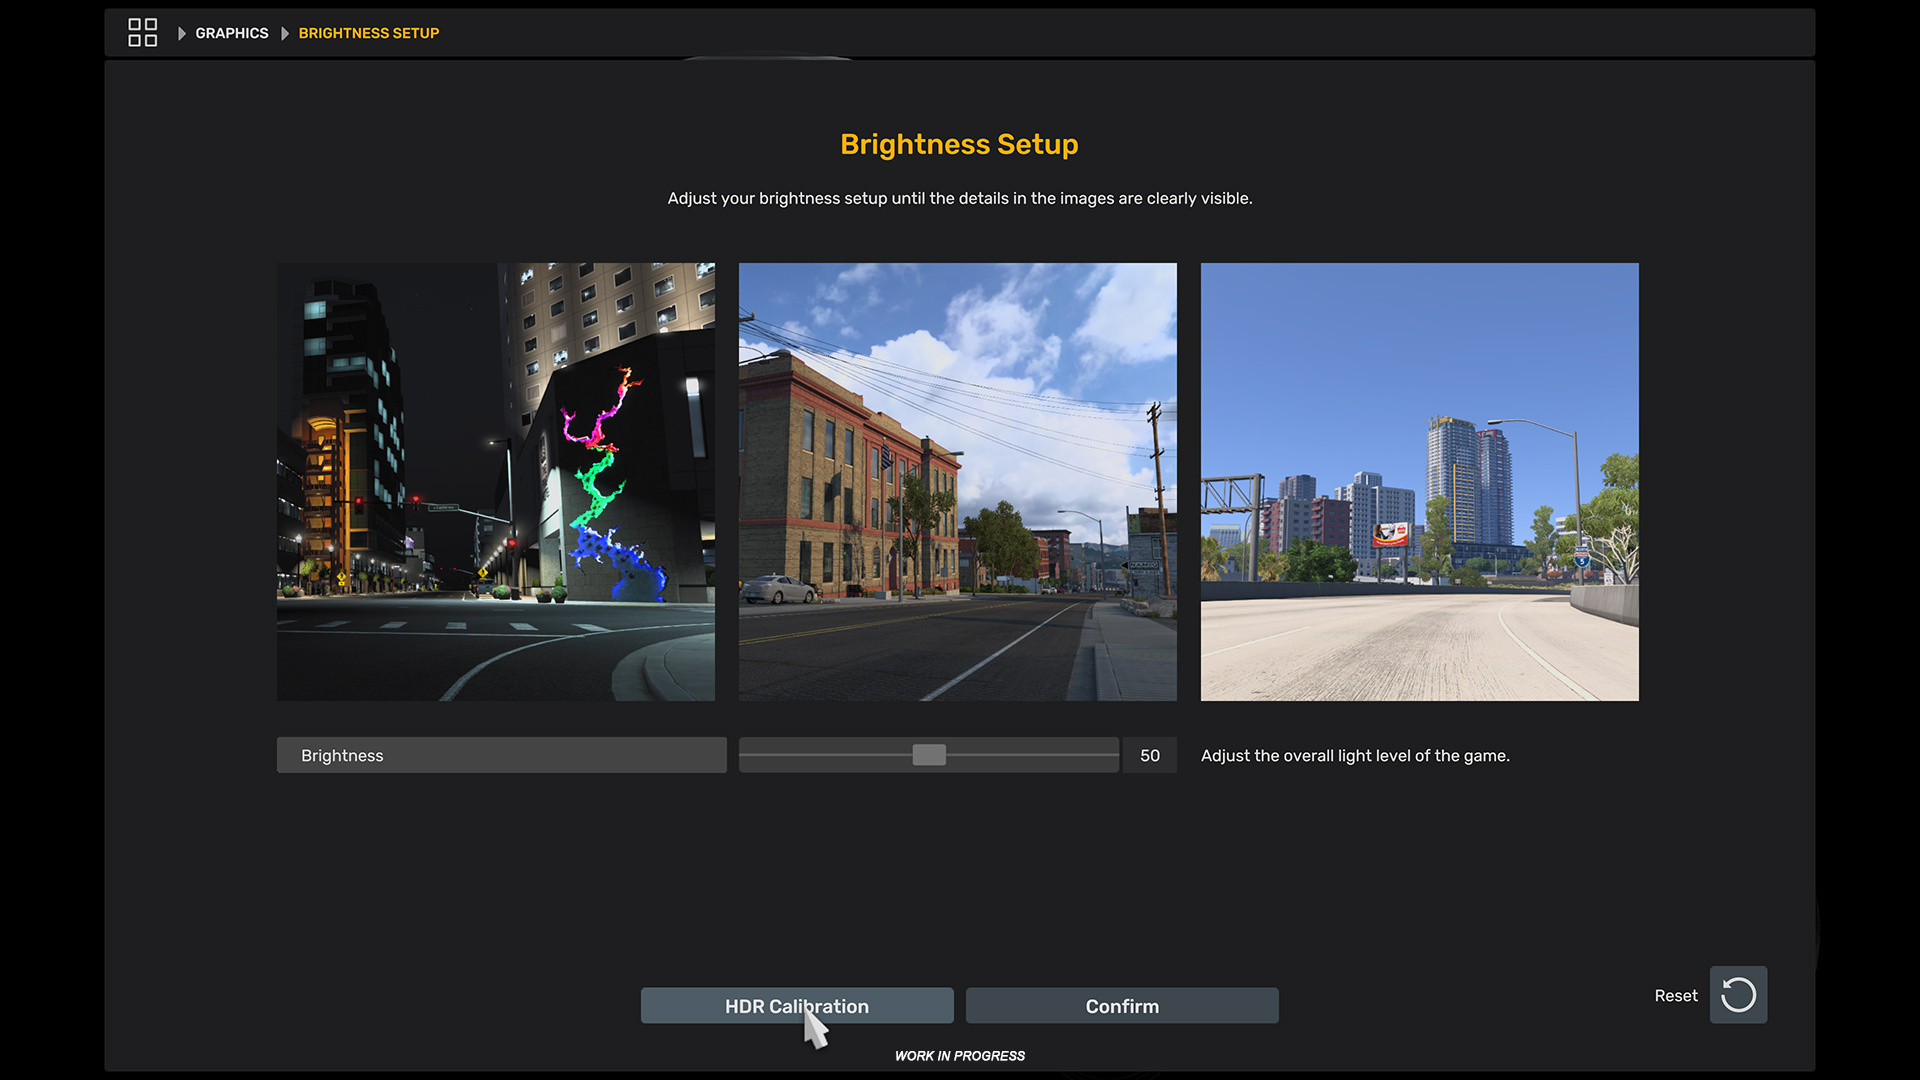The image size is (1920, 1080).
Task: Click the overall light level description text
Action: (x=1355, y=756)
